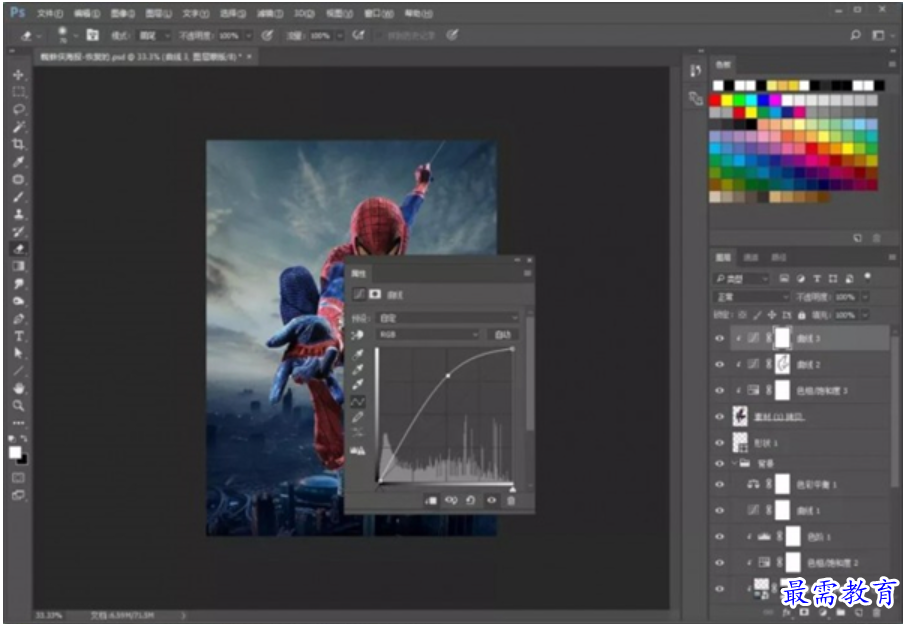This screenshot has height=624, width=905.
Task: Open the layer fill dropdown arrow
Action: pyautogui.click(x=865, y=315)
